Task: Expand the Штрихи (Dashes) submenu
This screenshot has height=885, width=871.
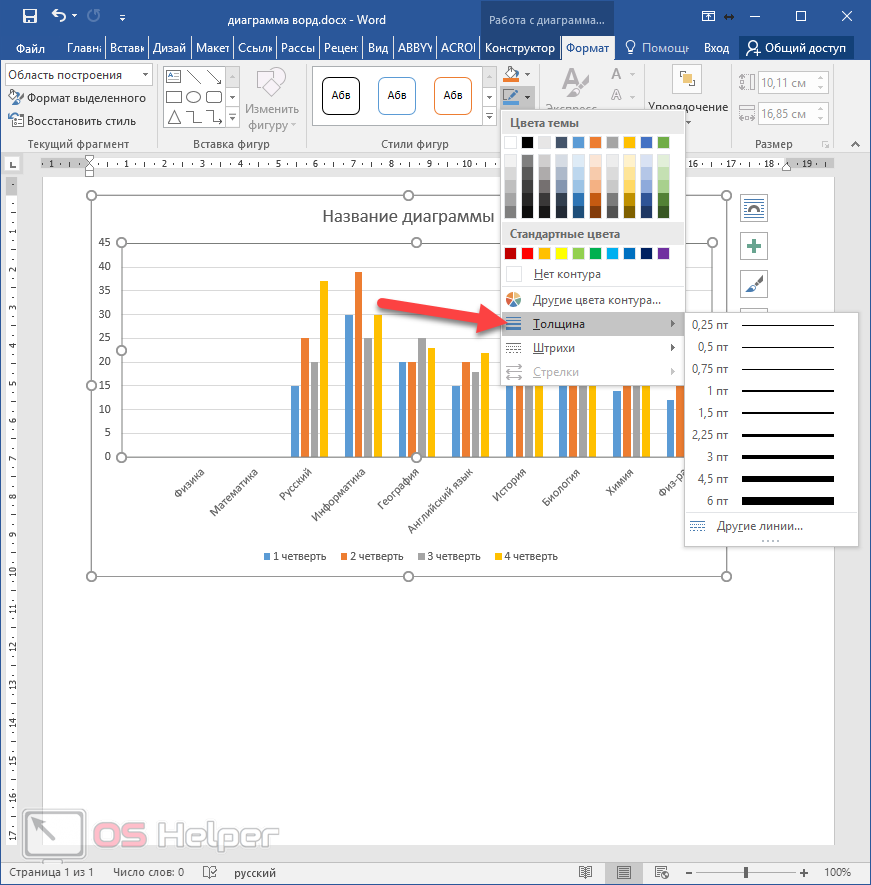Action: coord(593,348)
